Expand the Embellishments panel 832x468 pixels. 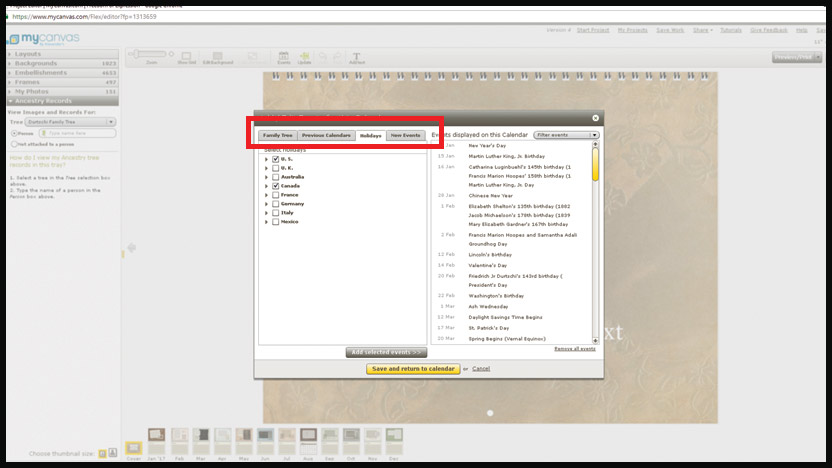click(63, 73)
